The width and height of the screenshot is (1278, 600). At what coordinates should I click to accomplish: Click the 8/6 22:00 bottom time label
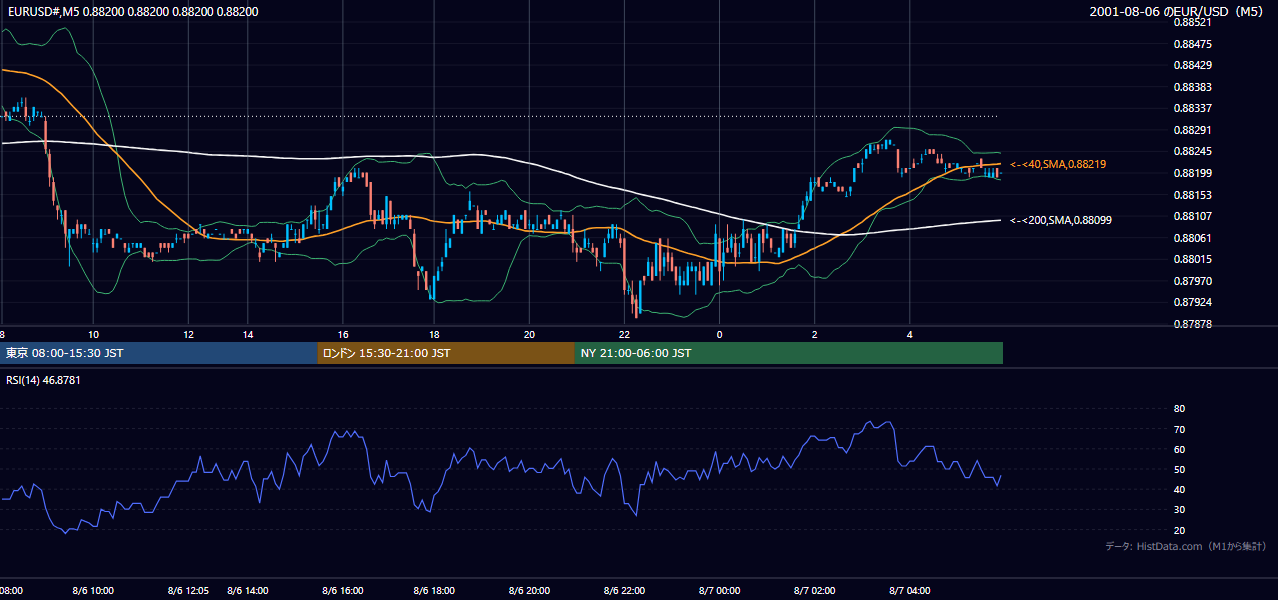click(624, 591)
